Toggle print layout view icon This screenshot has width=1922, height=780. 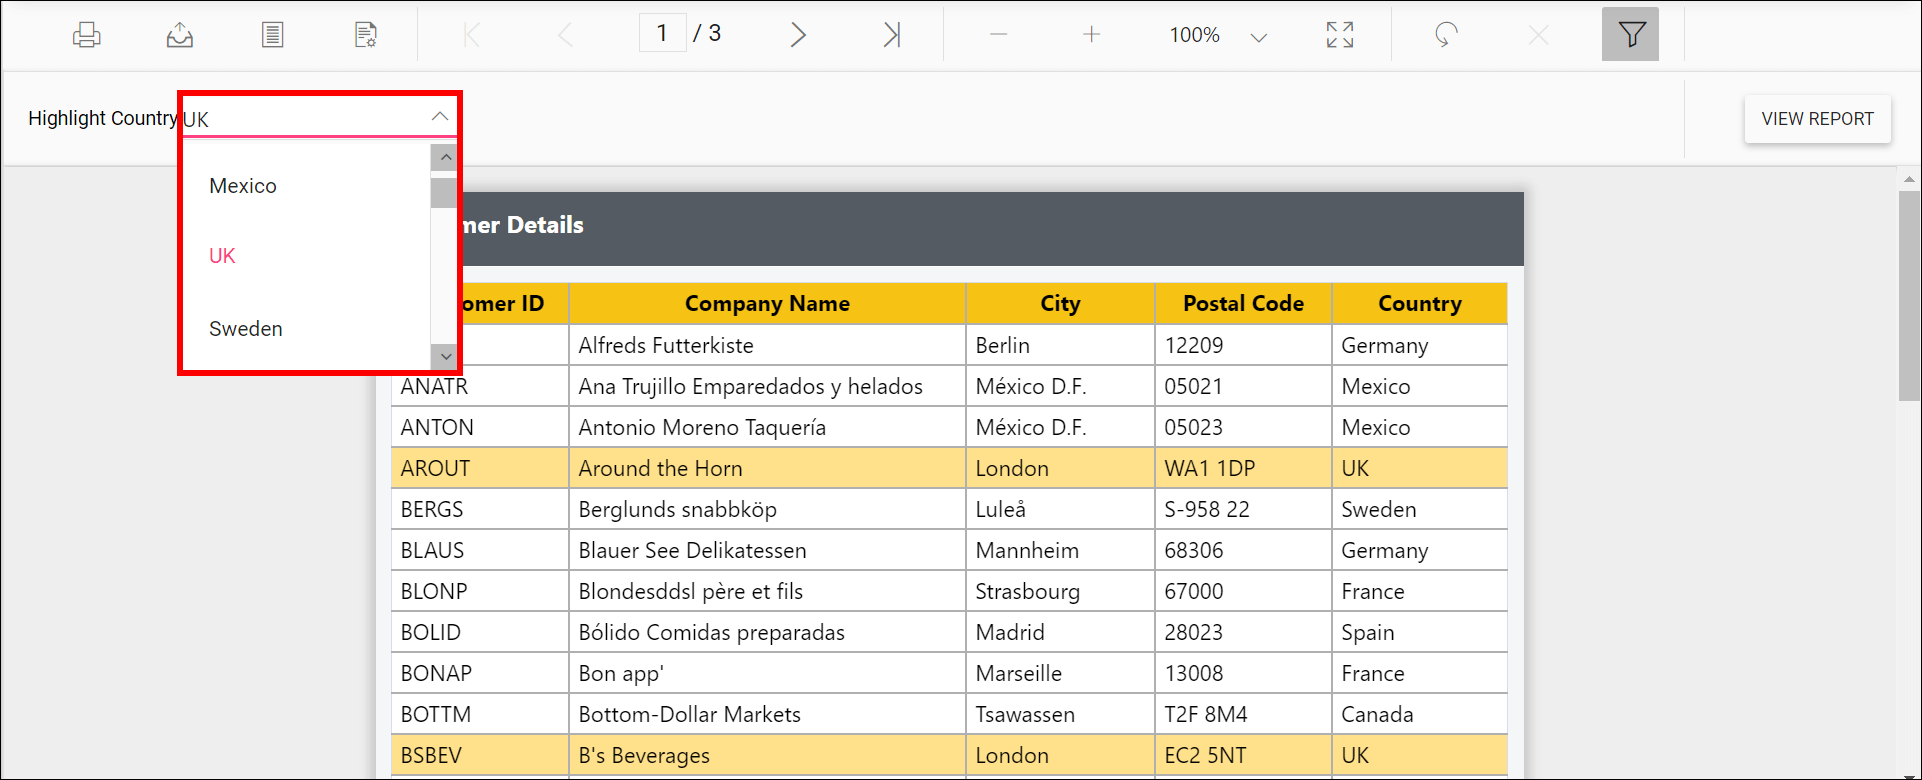pos(272,35)
